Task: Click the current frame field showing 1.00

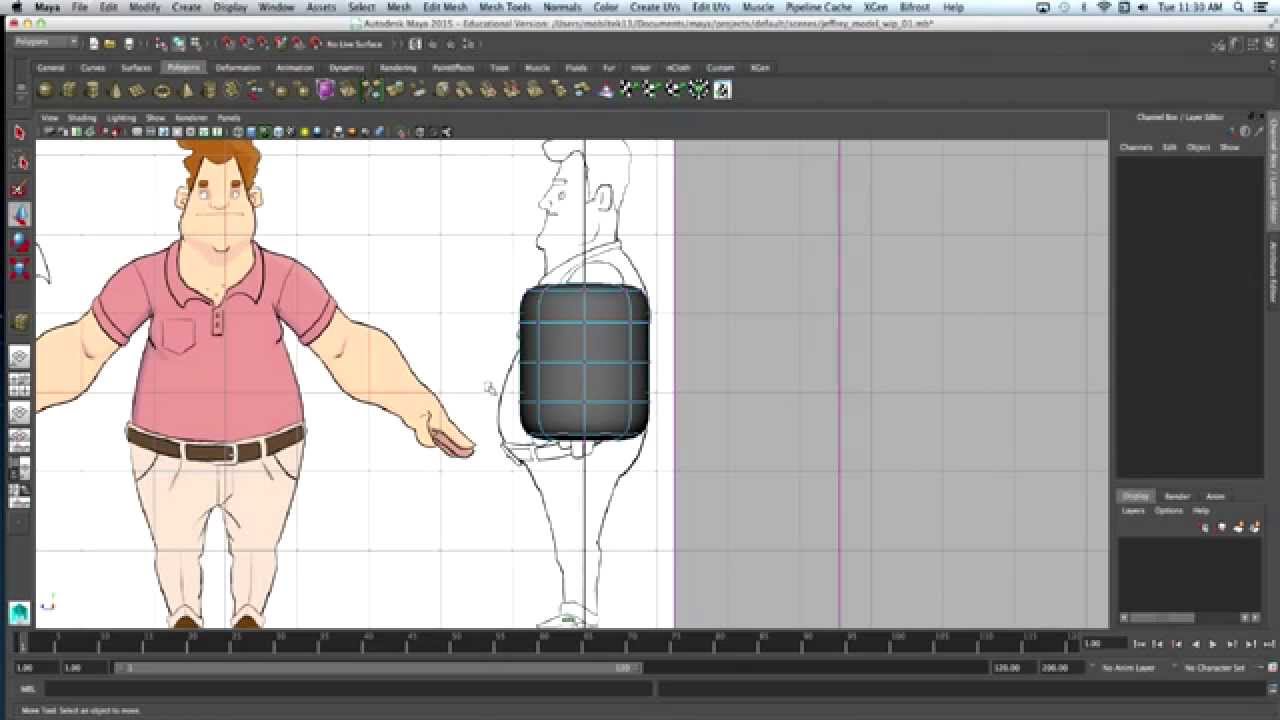Action: click(1104, 644)
